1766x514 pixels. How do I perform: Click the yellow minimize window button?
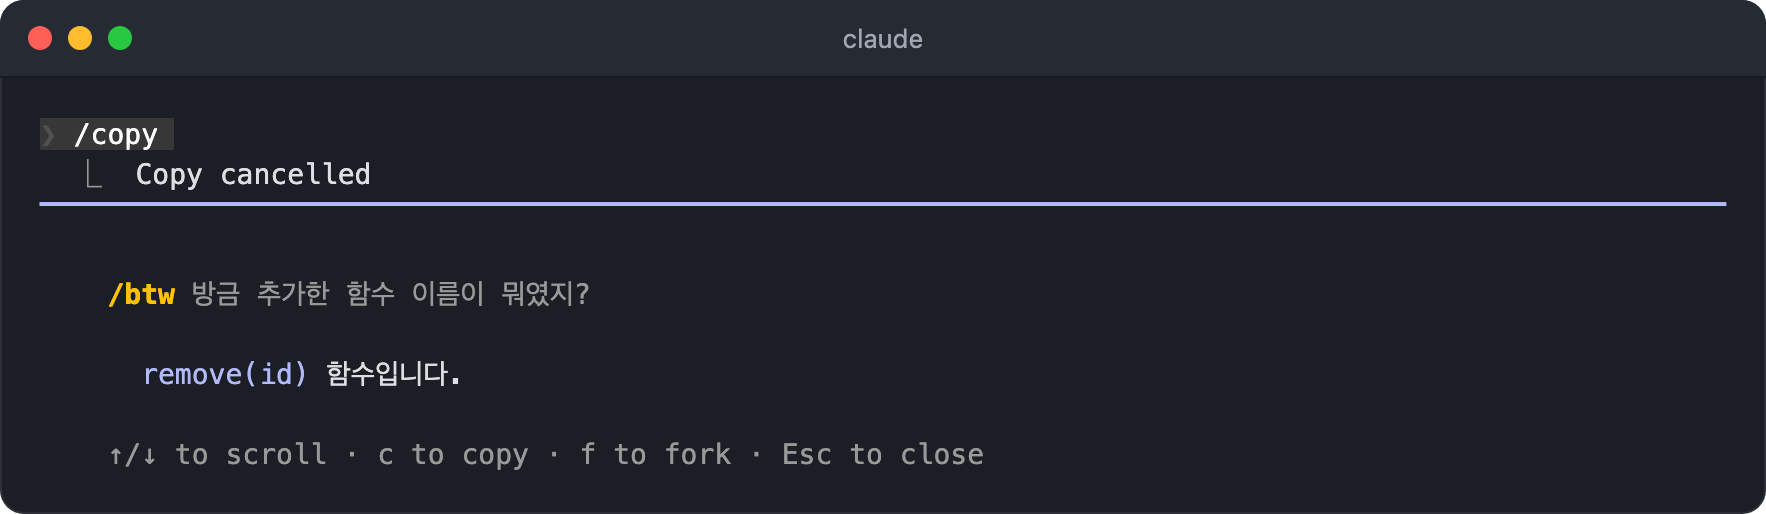click(80, 38)
